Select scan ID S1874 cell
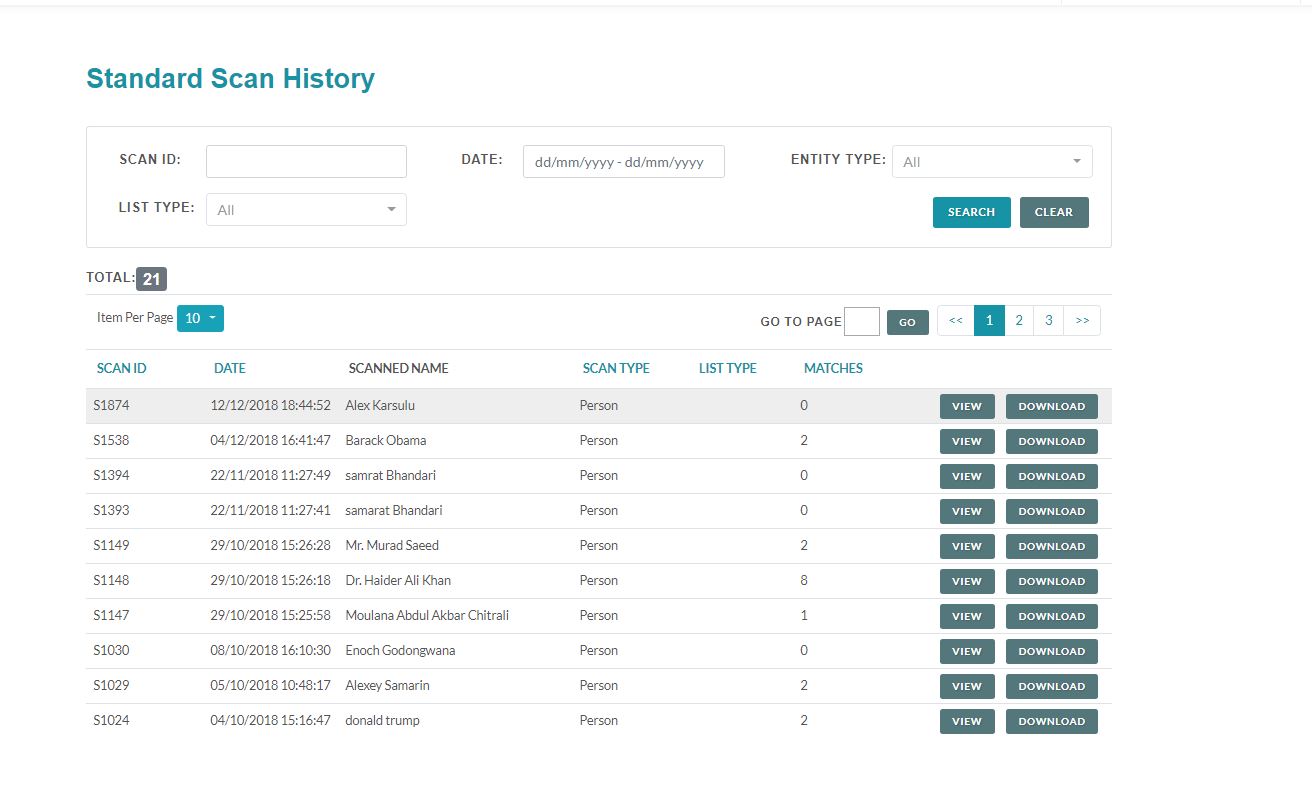The height and width of the screenshot is (801, 1312). 111,405
